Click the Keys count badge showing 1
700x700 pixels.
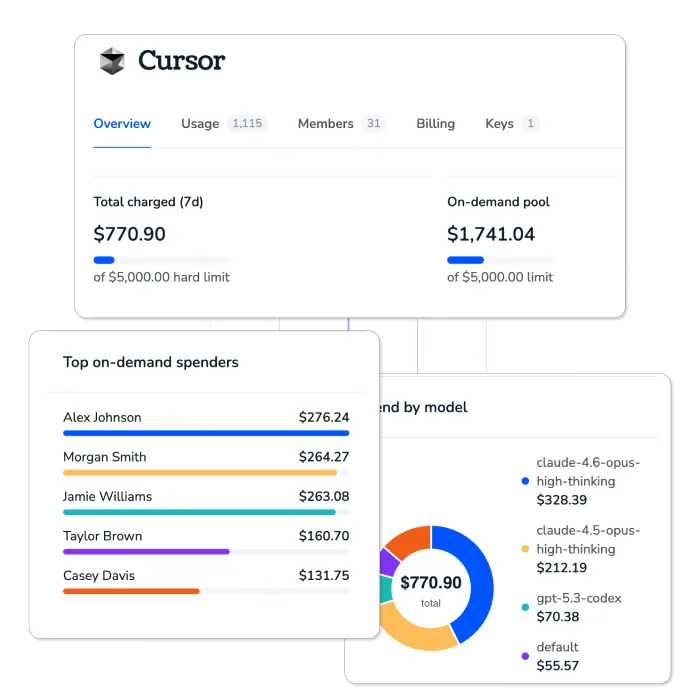click(x=530, y=123)
